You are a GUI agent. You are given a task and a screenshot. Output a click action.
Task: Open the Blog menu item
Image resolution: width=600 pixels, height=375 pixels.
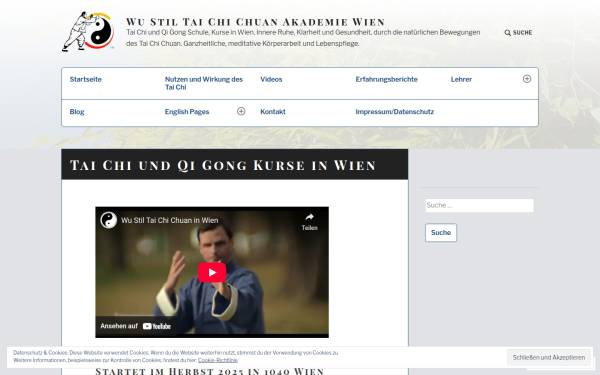77,112
